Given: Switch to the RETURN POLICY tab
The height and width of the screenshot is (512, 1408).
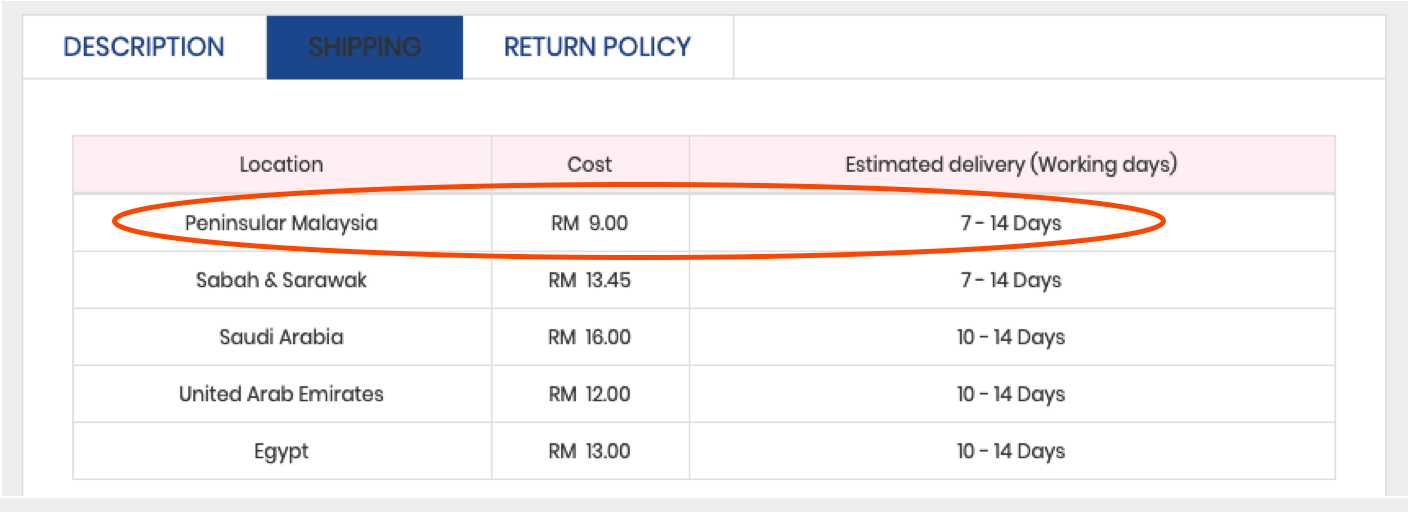Looking at the screenshot, I should point(597,47).
